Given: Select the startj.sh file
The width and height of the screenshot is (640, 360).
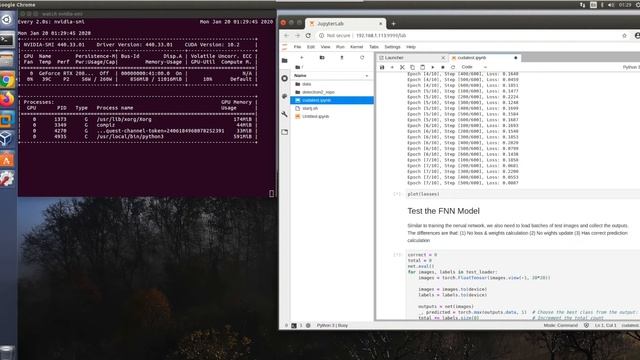Looking at the screenshot, I should (332, 109).
